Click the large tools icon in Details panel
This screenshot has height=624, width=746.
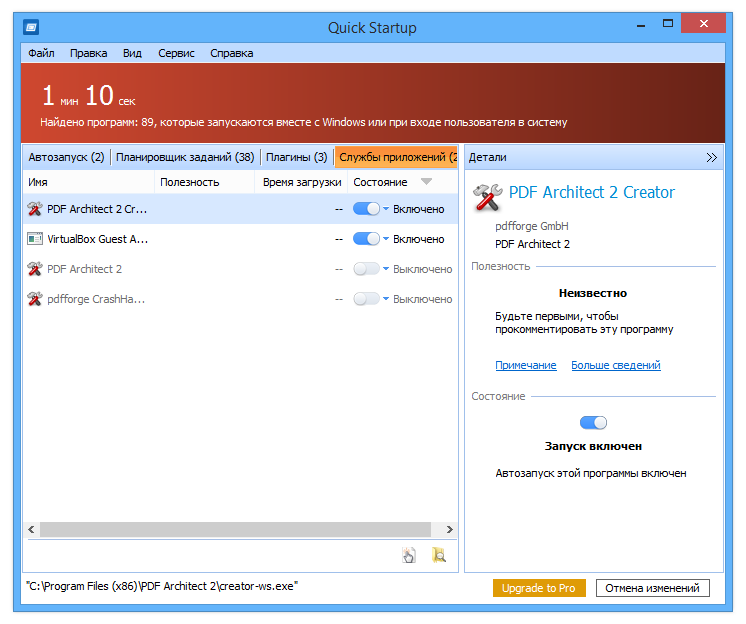tap(487, 197)
